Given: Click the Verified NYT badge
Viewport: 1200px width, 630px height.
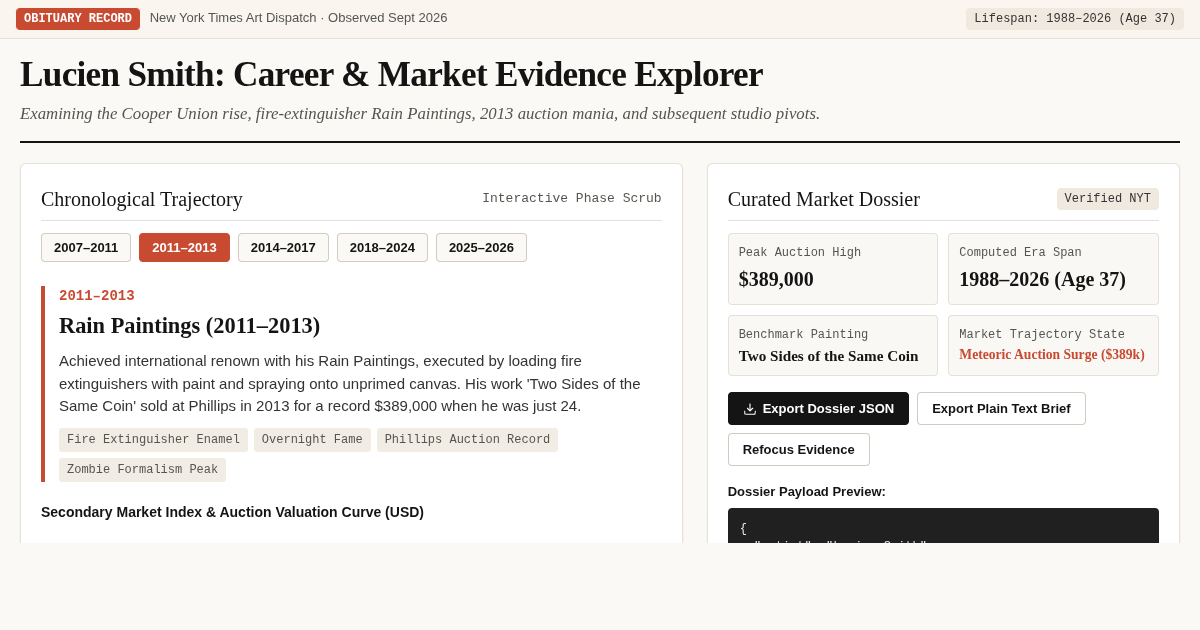Looking at the screenshot, I should click(1108, 199).
